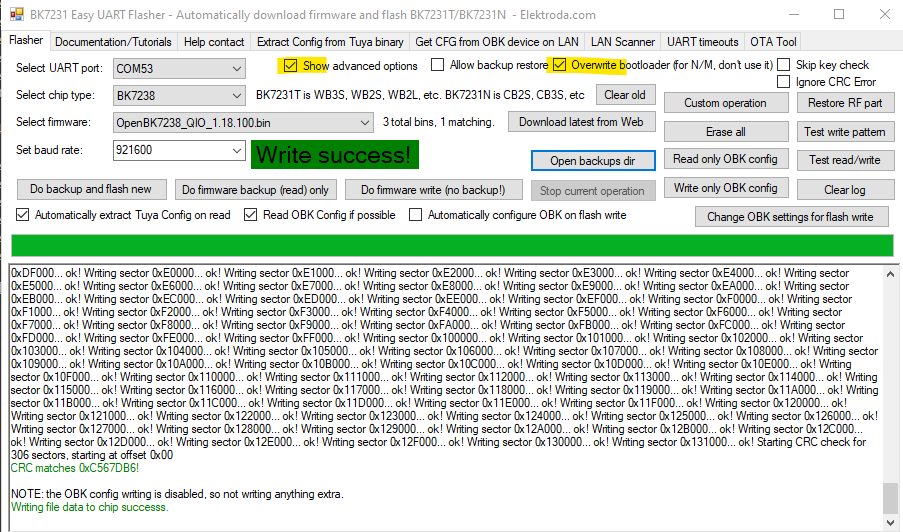Close the Flasher window

(885, 14)
